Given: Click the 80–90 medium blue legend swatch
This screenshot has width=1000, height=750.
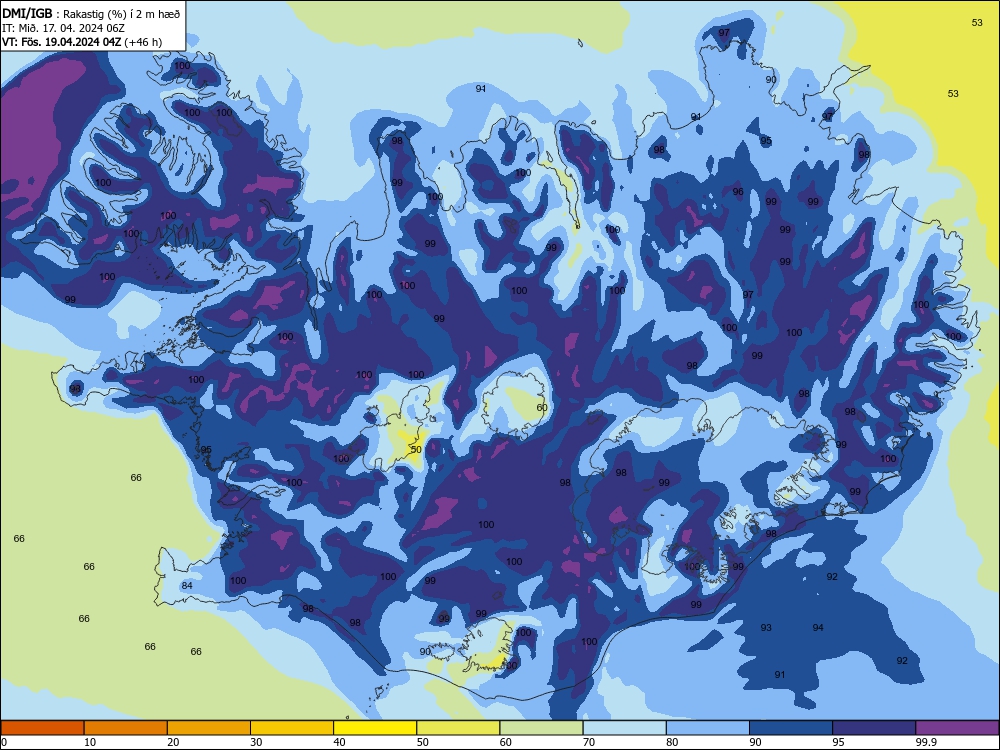Looking at the screenshot, I should pyautogui.click(x=708, y=728).
